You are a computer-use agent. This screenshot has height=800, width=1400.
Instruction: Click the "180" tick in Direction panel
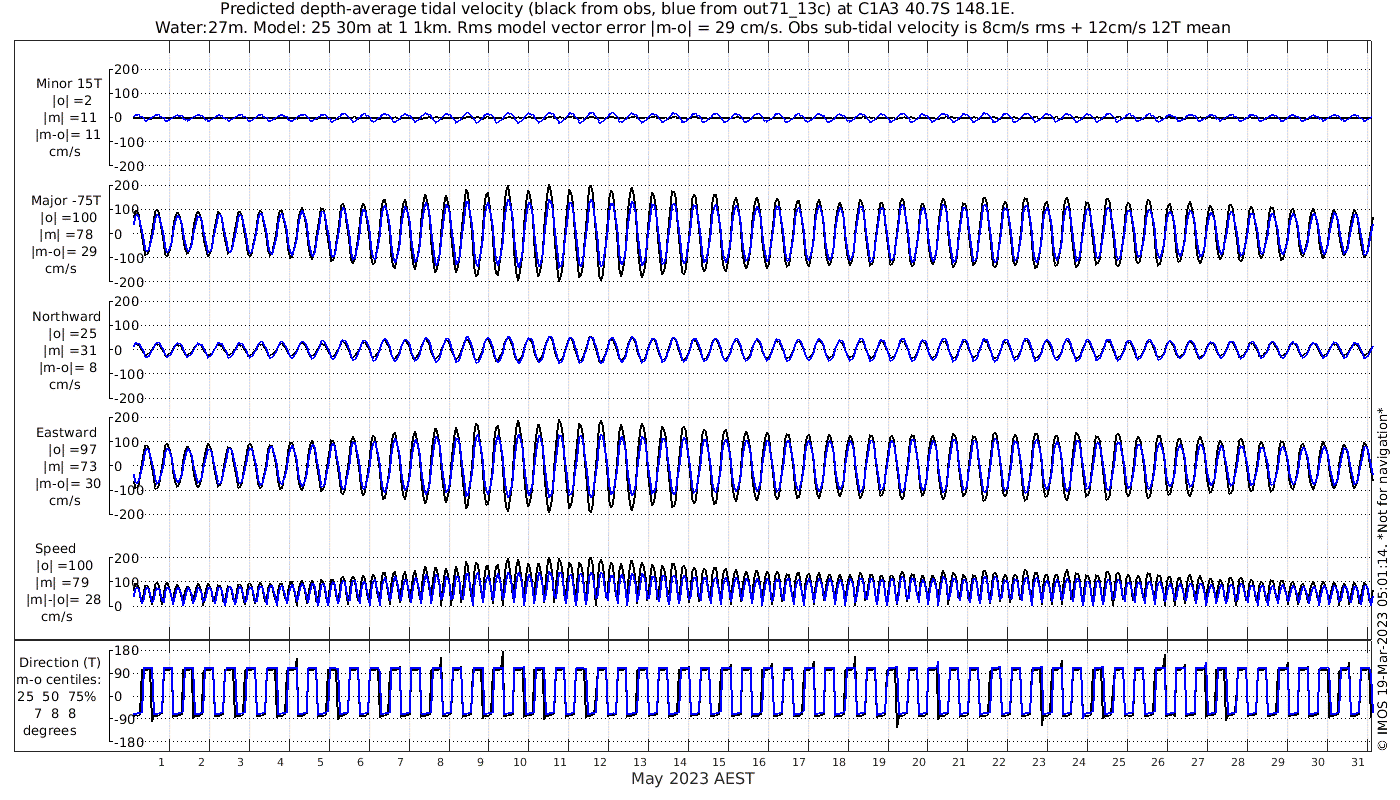click(126, 650)
